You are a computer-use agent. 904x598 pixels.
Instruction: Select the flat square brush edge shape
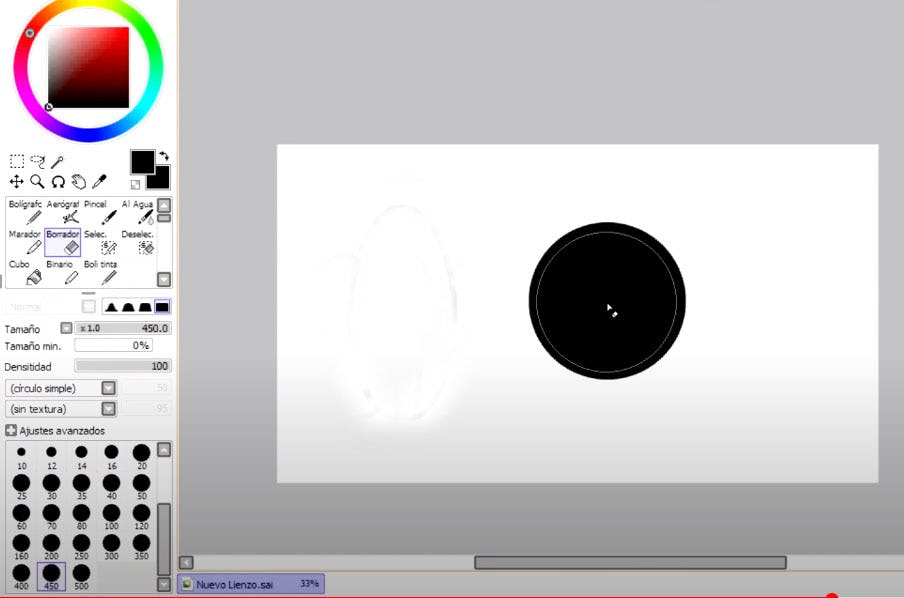tap(162, 307)
